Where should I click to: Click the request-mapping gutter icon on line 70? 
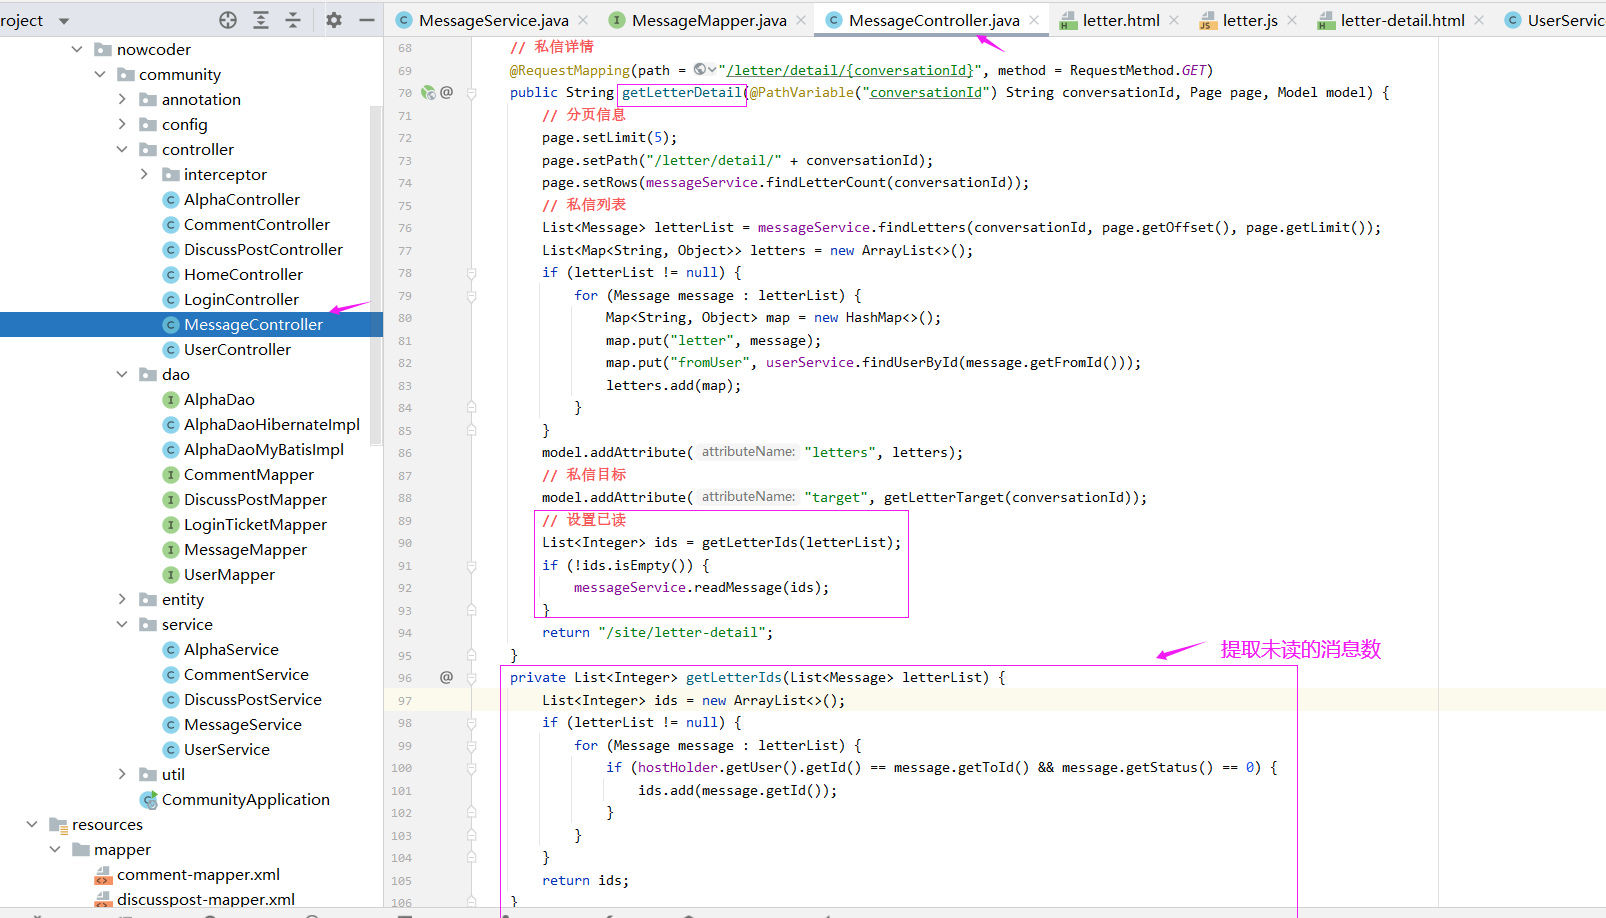tap(428, 92)
